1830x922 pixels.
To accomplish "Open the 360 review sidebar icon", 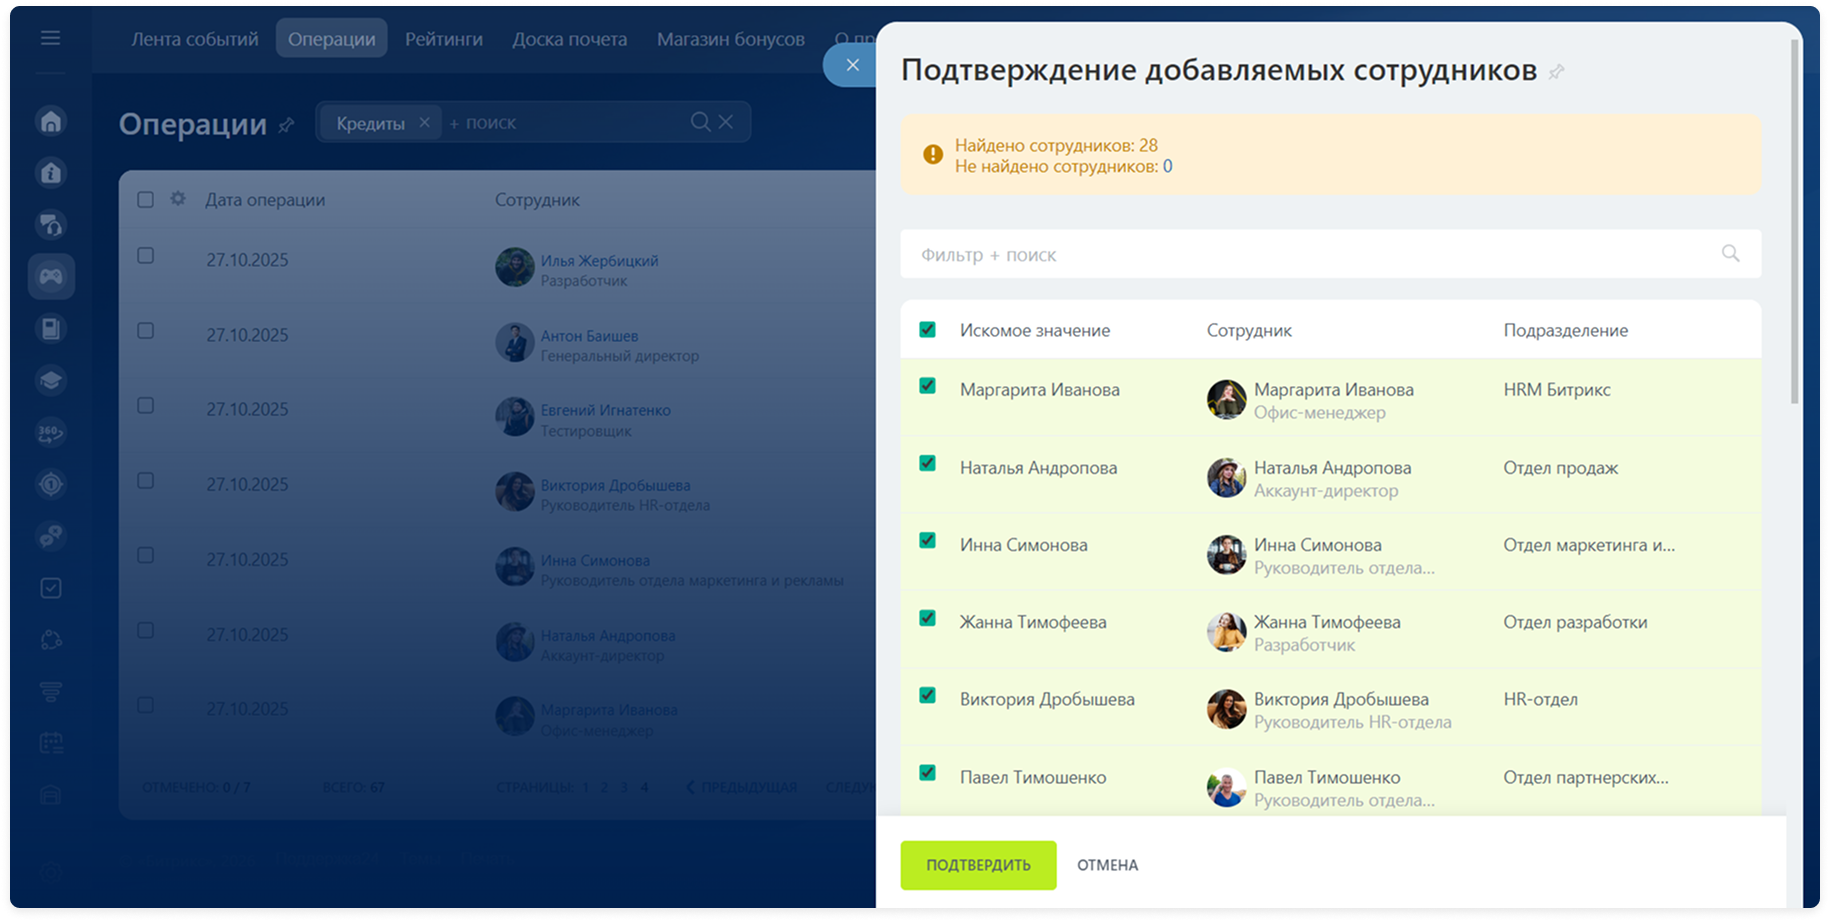I will pos(51,432).
